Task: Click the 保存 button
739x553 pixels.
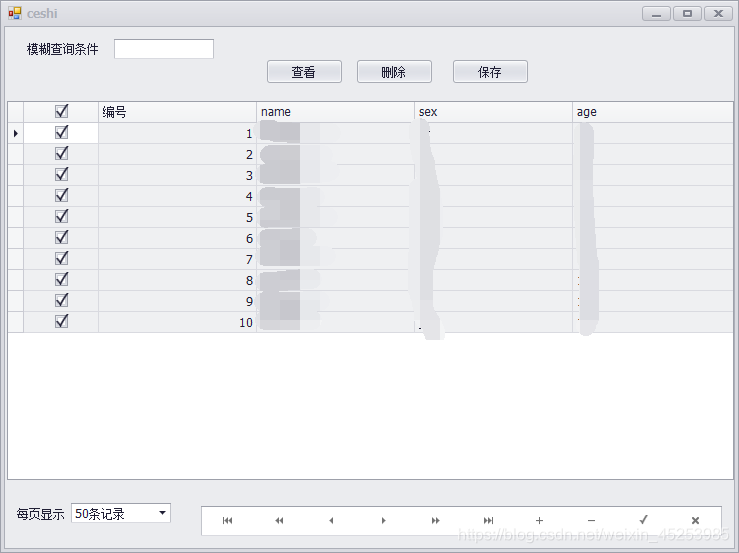Action: point(490,72)
